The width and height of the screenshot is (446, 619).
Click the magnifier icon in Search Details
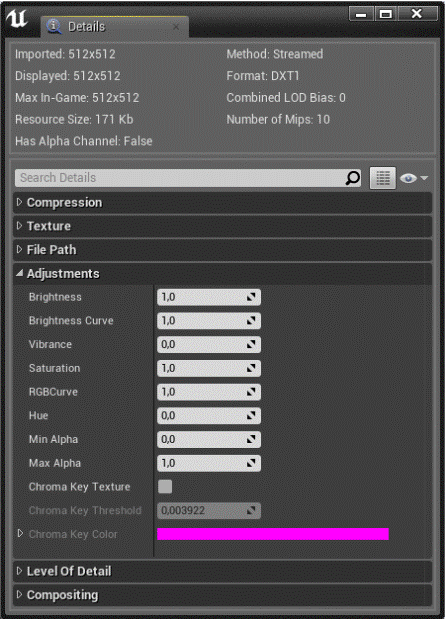[352, 178]
